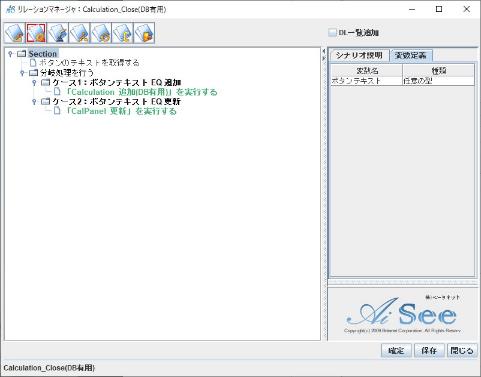Screen dimensions: 481x377
Task: Click the toolbar icon with blue stamp
Action: (x=58, y=33)
